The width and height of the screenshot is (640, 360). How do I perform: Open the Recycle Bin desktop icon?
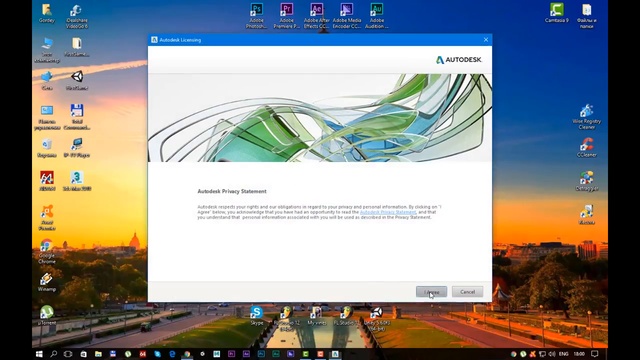pos(47,147)
